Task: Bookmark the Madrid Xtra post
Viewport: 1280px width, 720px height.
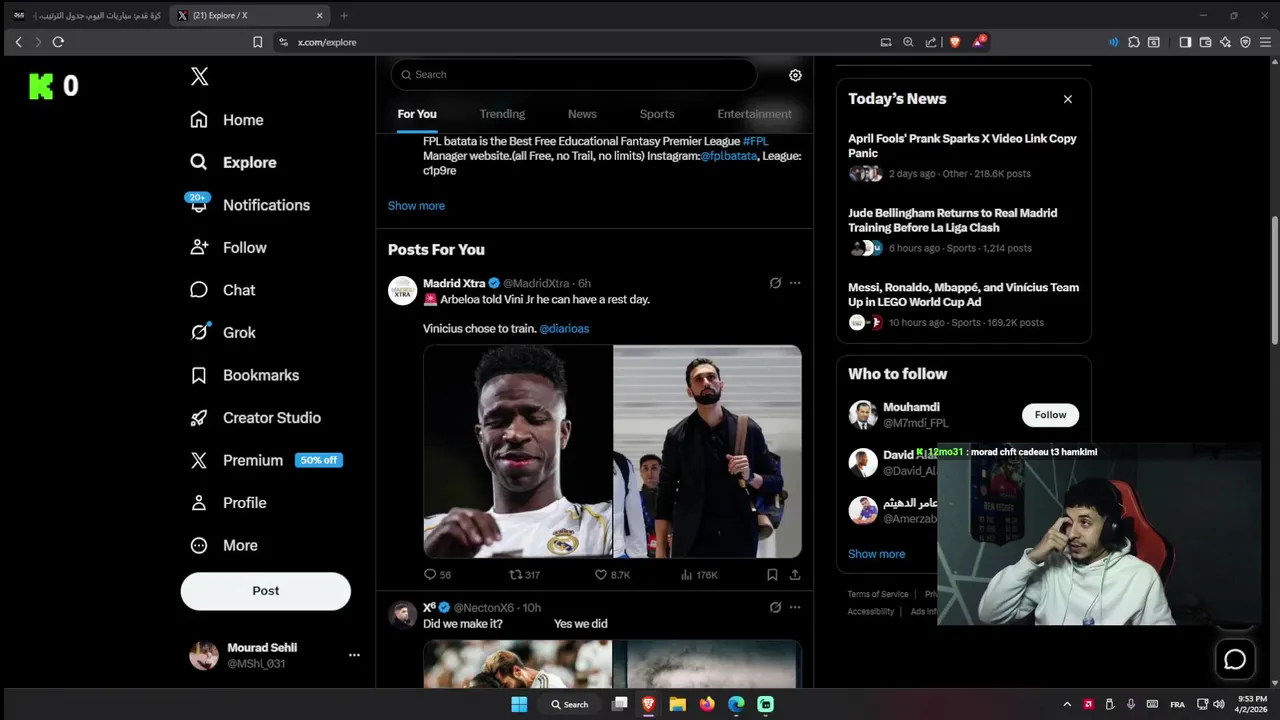Action: [x=772, y=575]
